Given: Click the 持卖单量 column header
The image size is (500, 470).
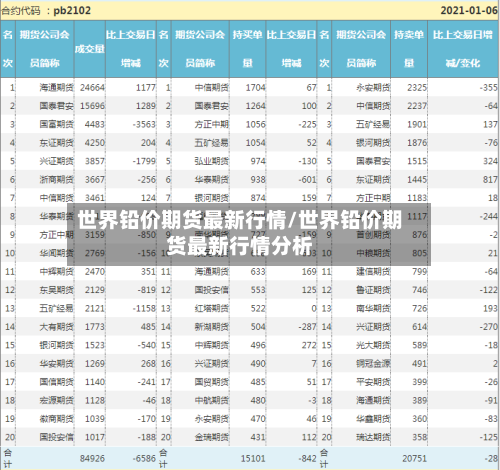Looking at the screenshot, I should coord(409,49).
